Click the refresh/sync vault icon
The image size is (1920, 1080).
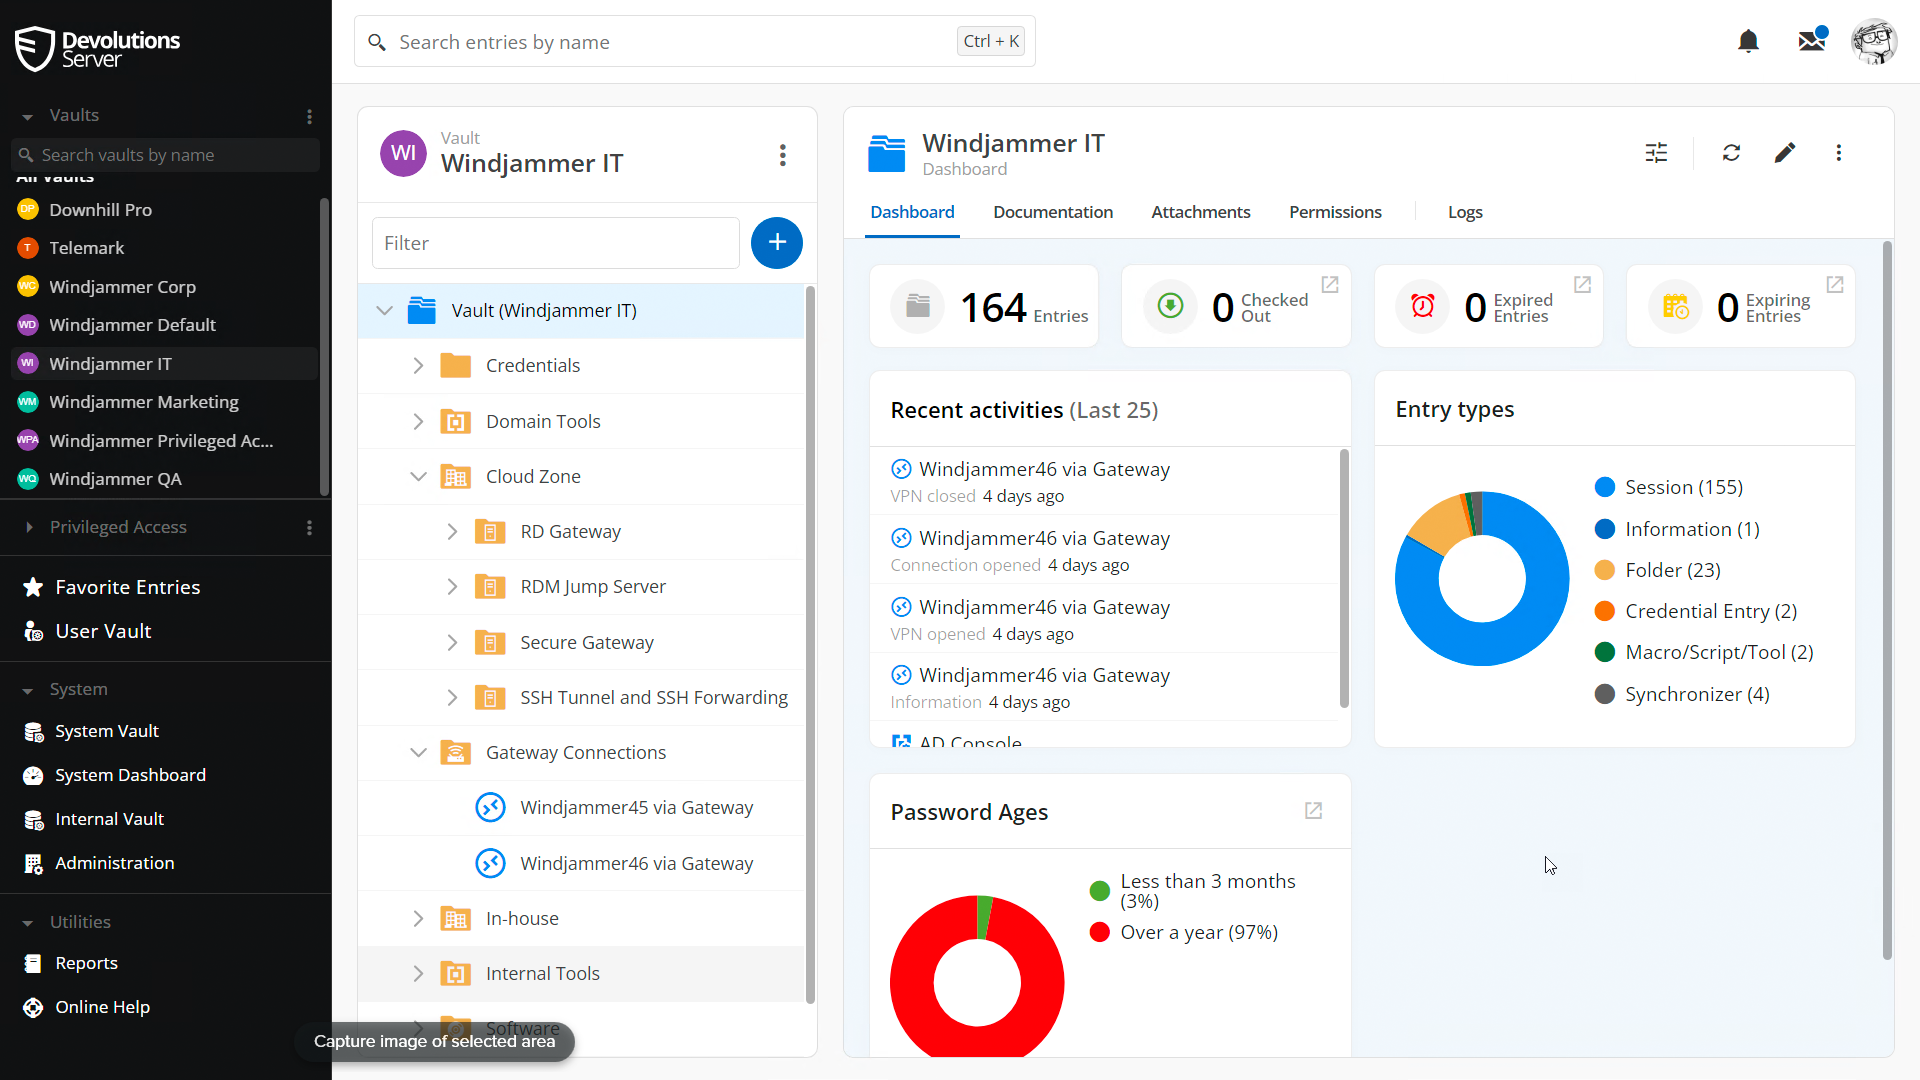pyautogui.click(x=1731, y=153)
